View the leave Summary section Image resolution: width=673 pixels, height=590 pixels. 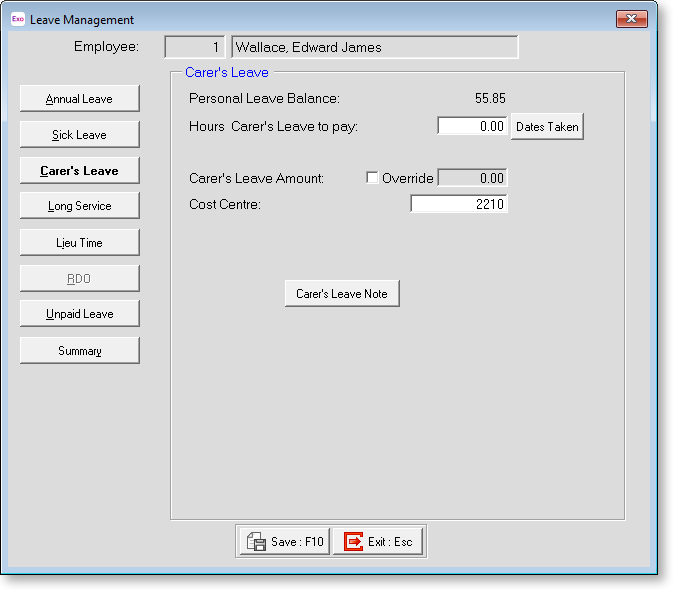79,350
